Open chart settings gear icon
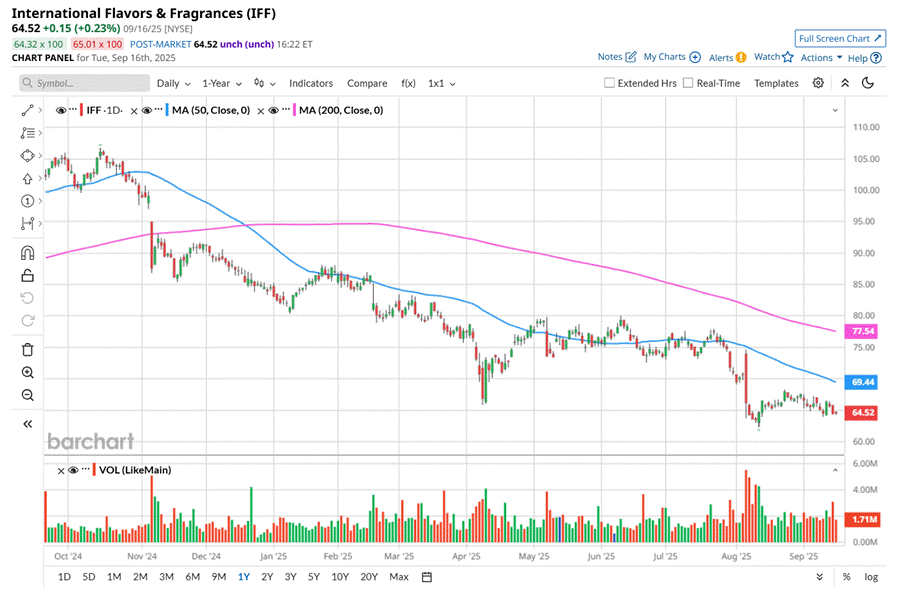This screenshot has width=903, height=595. (818, 83)
